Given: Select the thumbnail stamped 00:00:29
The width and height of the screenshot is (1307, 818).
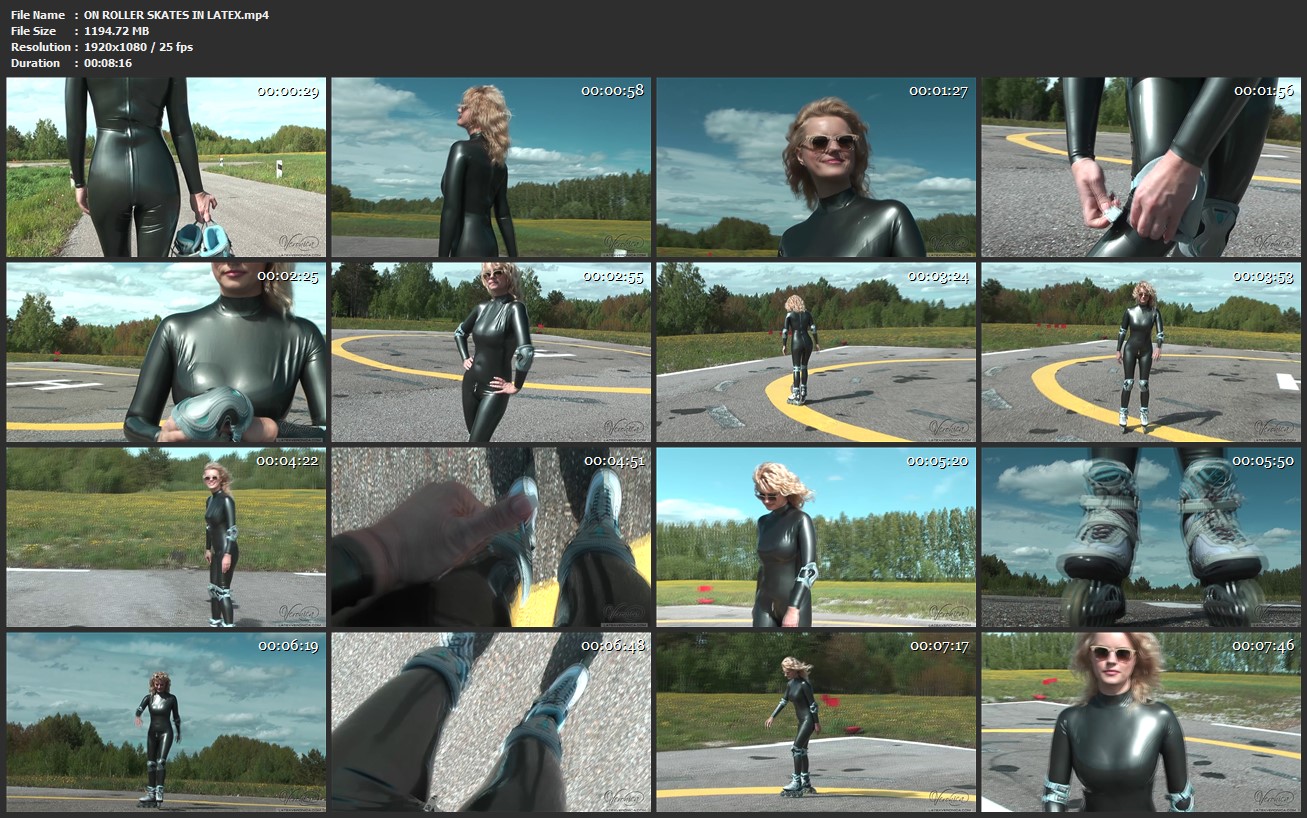Looking at the screenshot, I should [166, 167].
